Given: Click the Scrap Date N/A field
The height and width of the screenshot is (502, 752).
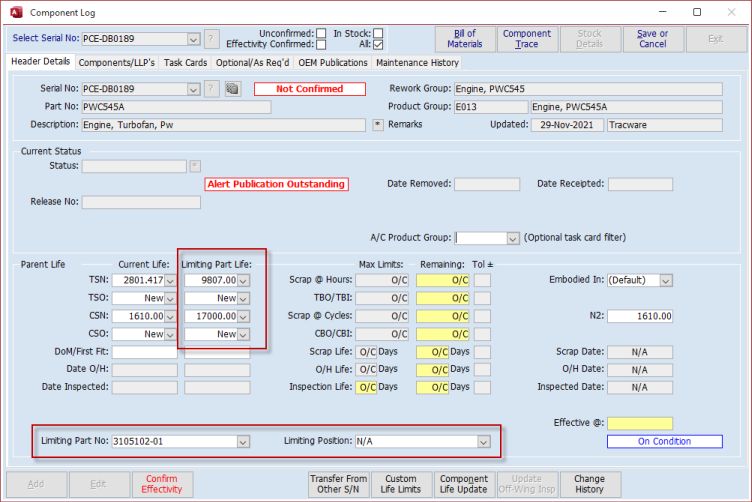Looking at the screenshot, I should [640, 352].
